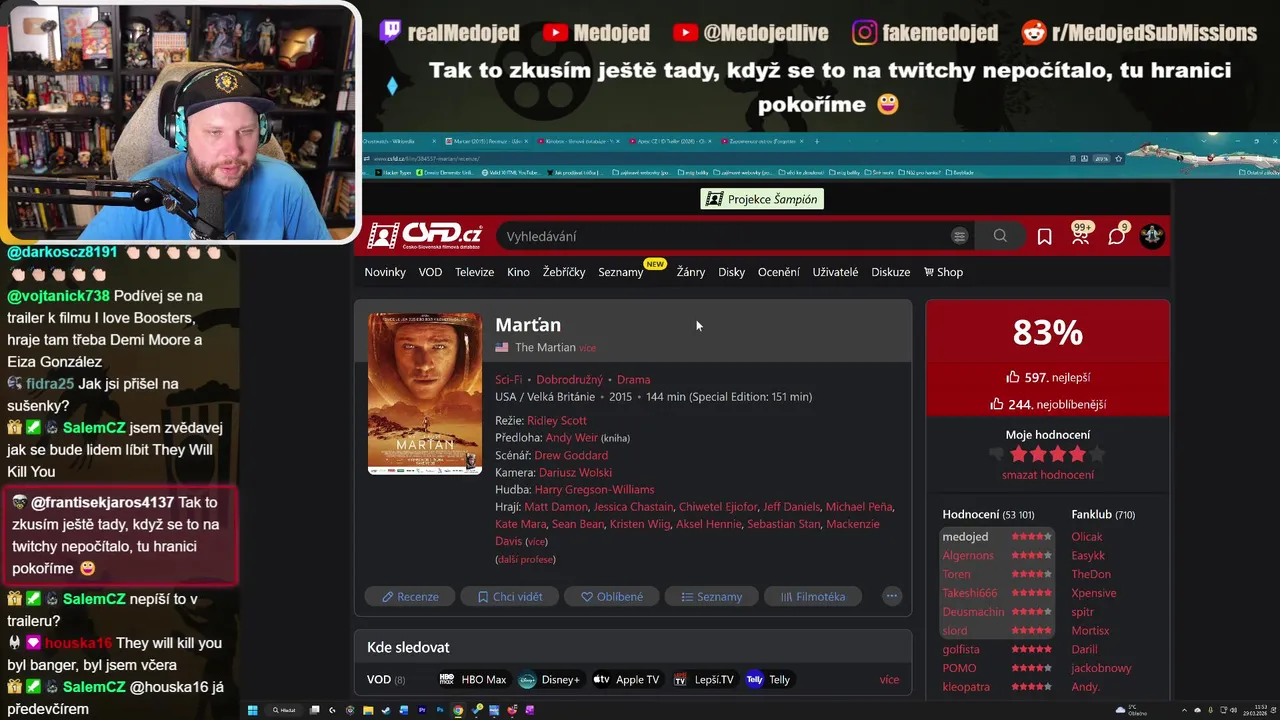Open Seznamy in the top navigation

(x=621, y=272)
